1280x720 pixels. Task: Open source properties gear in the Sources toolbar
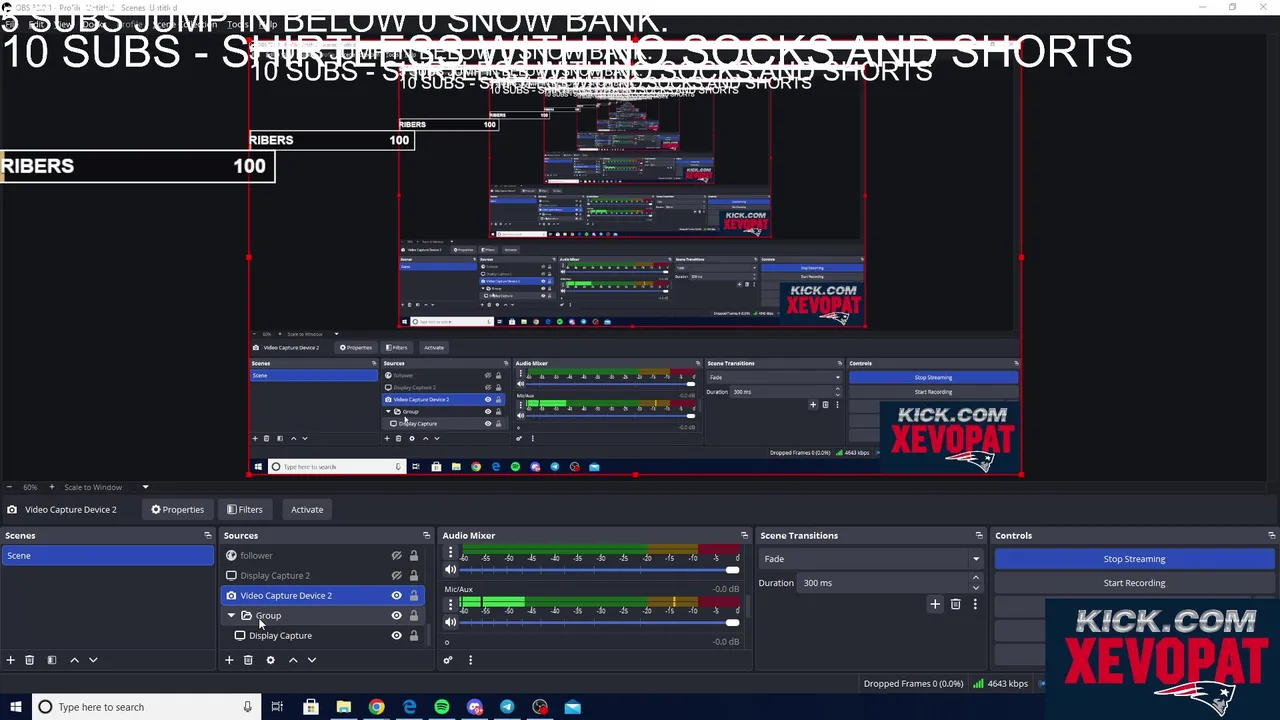[270, 660]
